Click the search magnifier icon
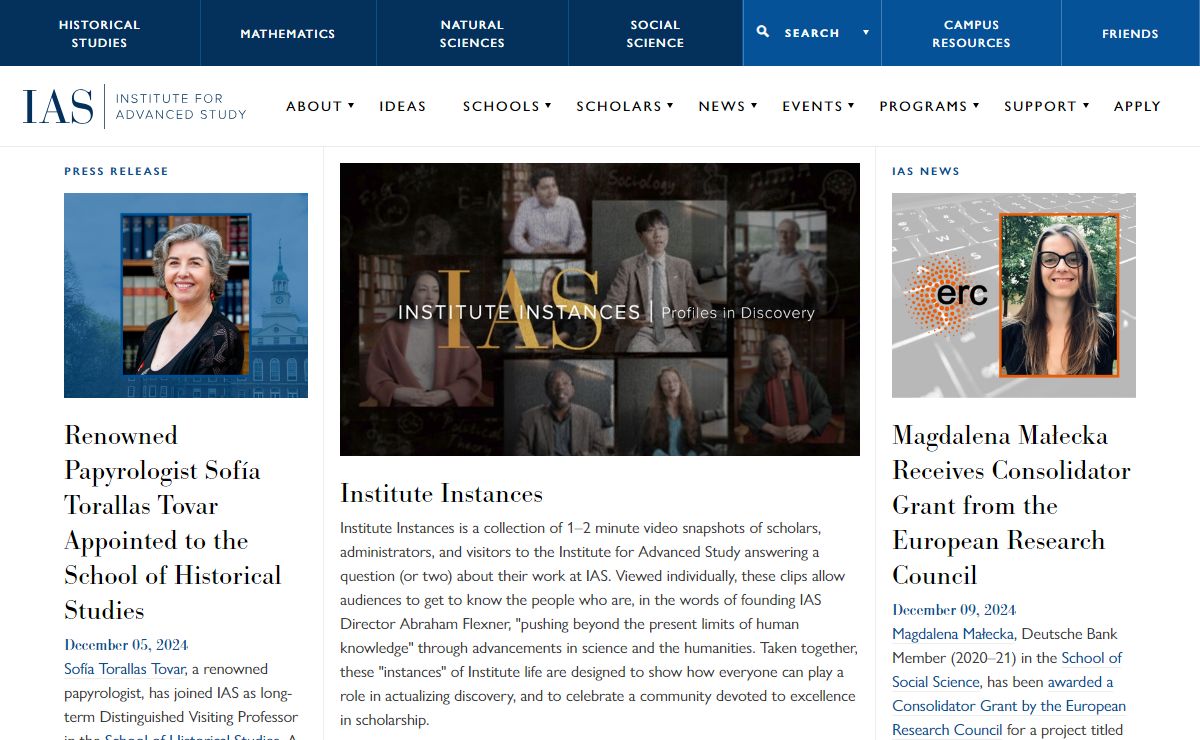 (x=763, y=32)
